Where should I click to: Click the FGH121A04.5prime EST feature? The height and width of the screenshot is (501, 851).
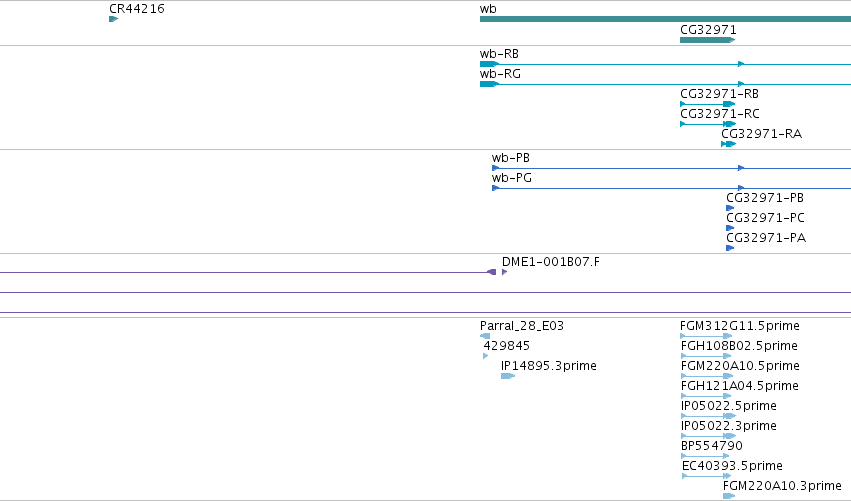706,396
